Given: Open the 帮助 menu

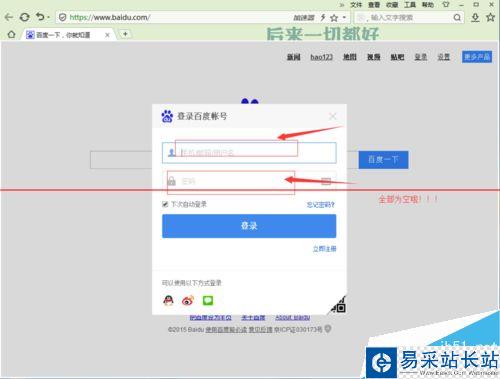Looking at the screenshot, I should point(428,5).
